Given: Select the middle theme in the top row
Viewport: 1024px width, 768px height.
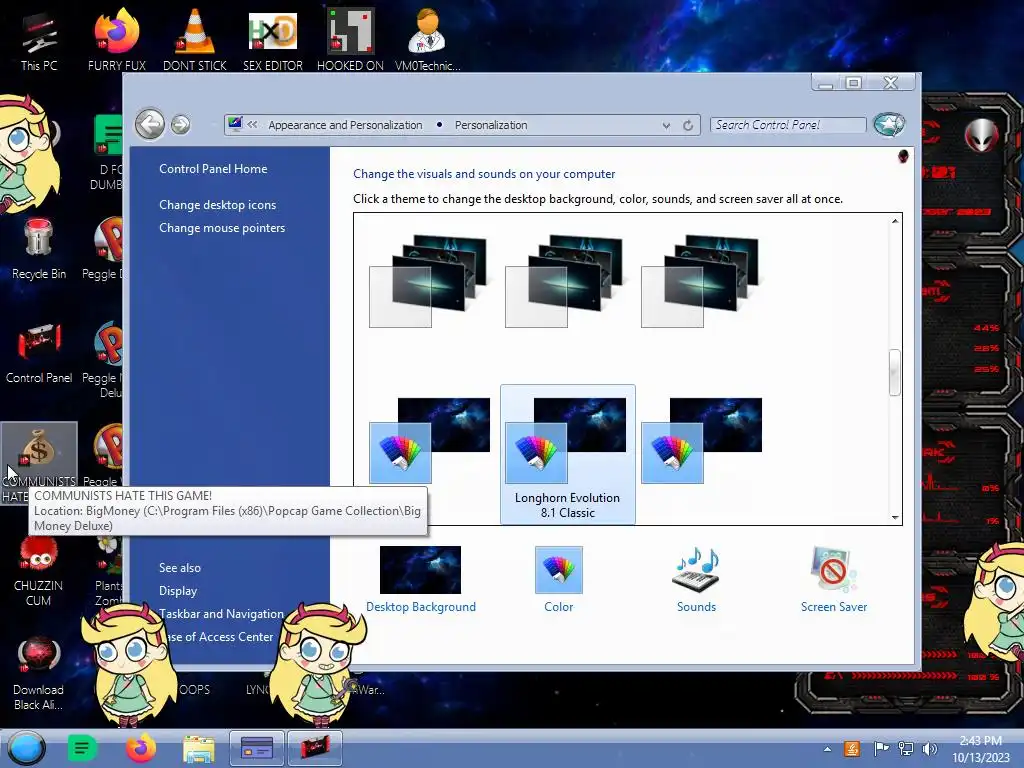Looking at the screenshot, I should click(564, 281).
